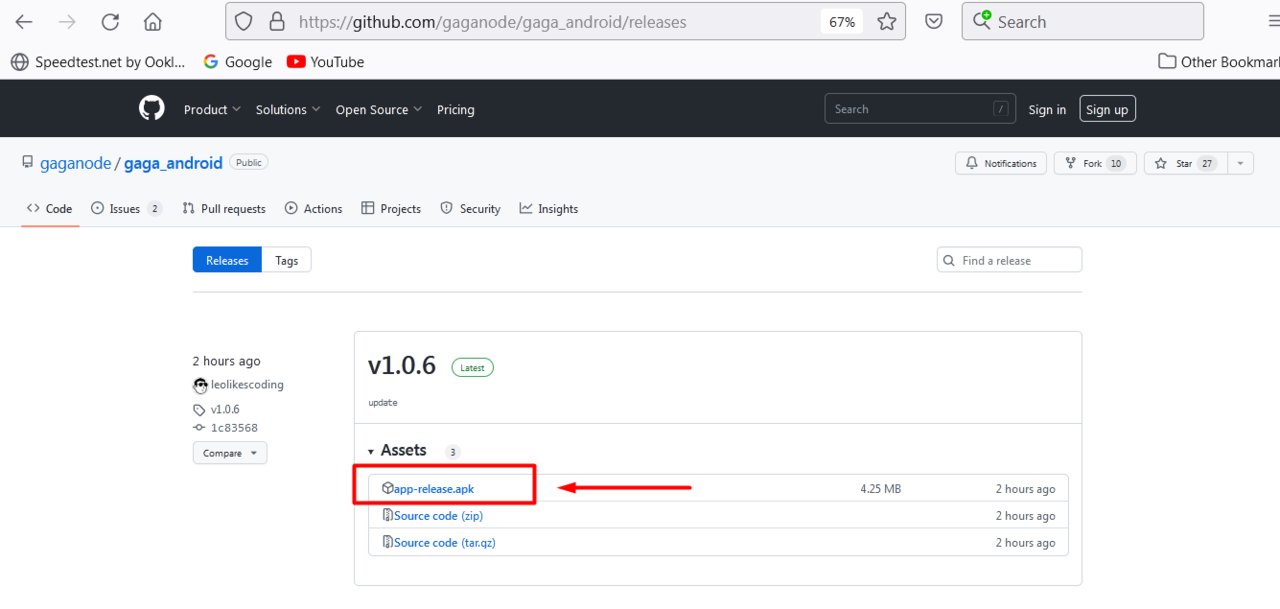
Task: Open the Google bookmark
Action: coord(237,62)
